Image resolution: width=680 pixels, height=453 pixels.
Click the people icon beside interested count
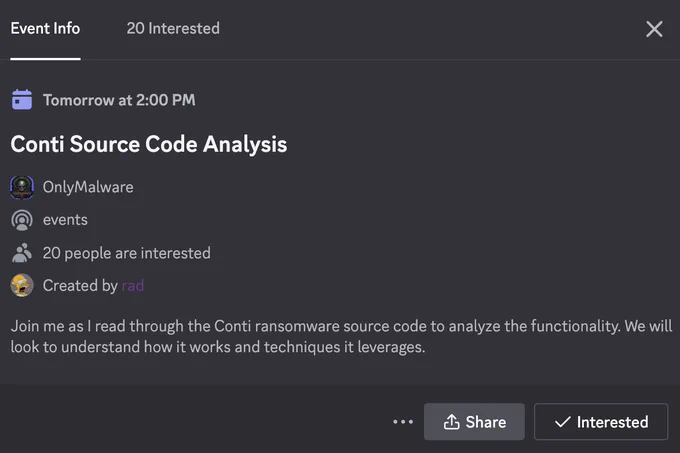tap(22, 253)
